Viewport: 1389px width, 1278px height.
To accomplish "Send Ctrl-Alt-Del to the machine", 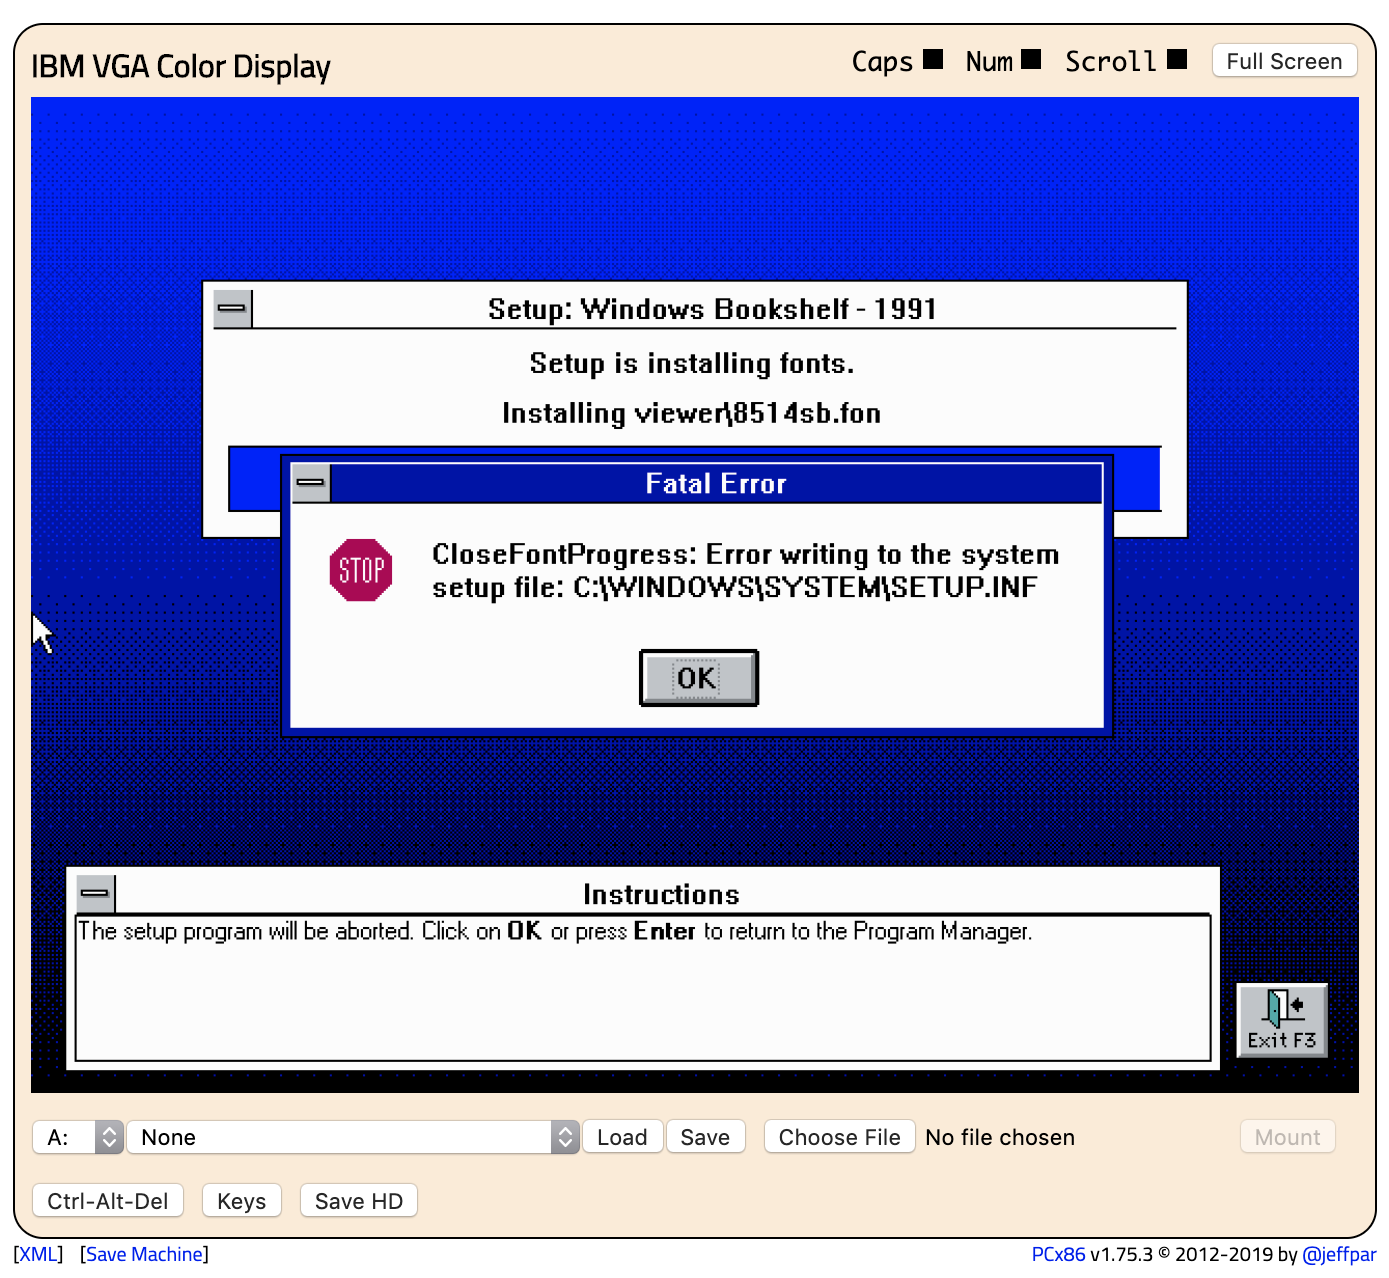I will pos(108,1200).
